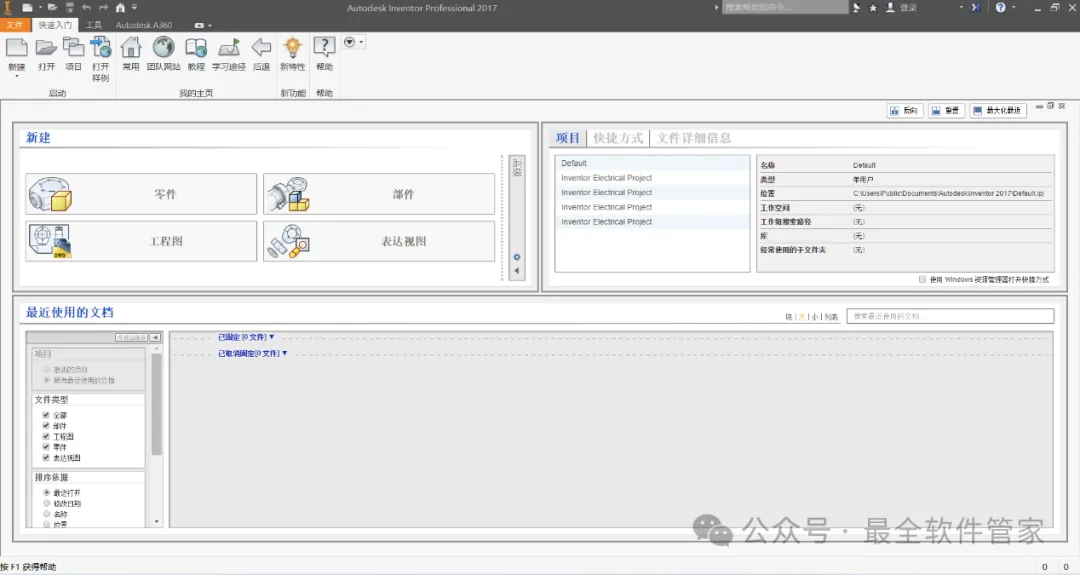This screenshot has width=1080, height=575.
Task: Collapse the New panel with left arrow
Action: (517, 271)
